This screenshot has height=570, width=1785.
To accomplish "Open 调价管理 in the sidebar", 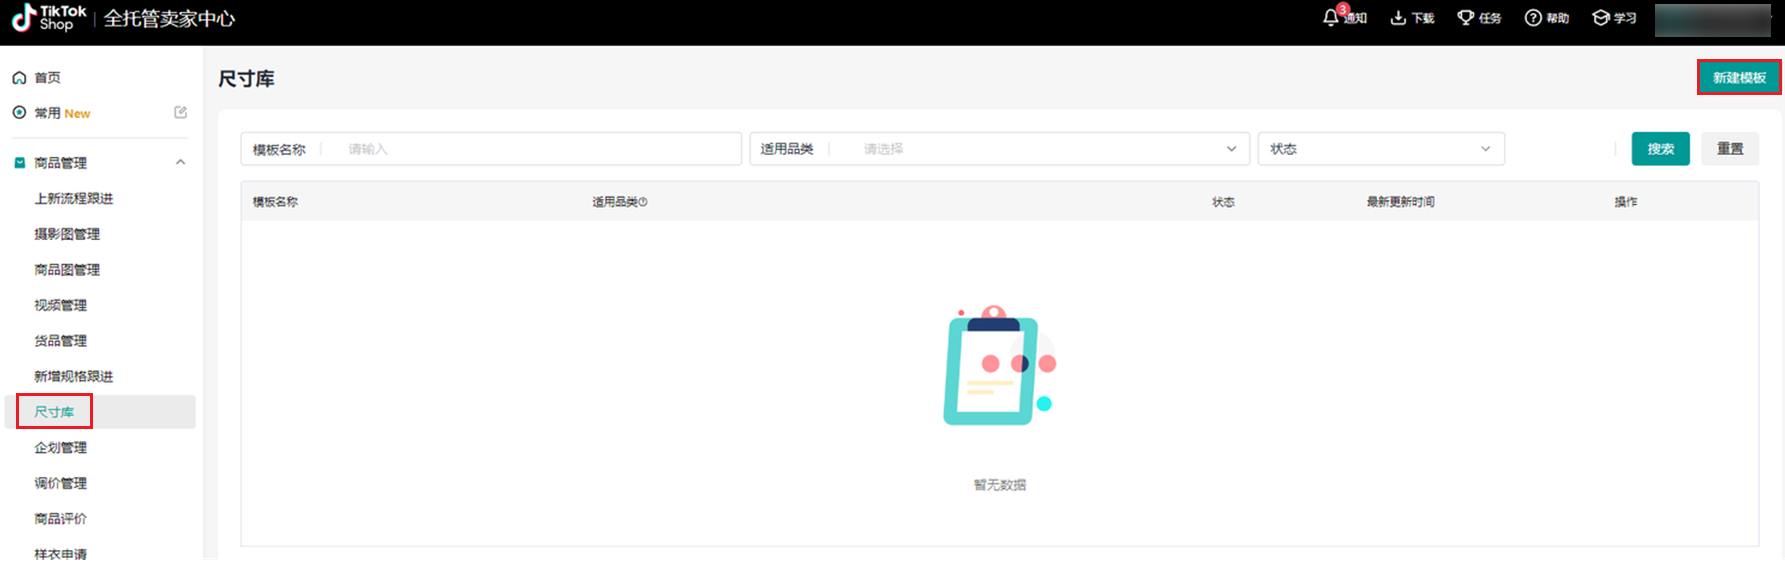I will (x=60, y=483).
